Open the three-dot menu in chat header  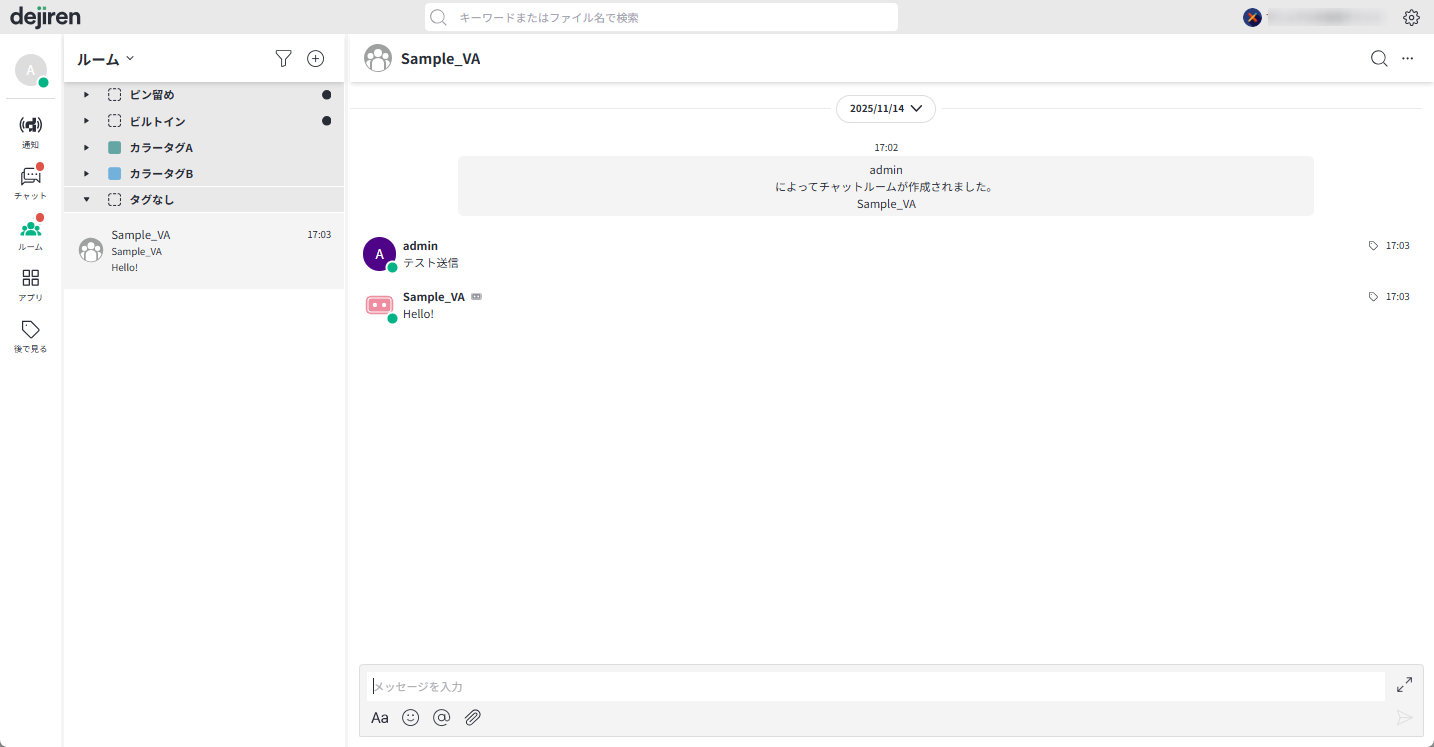[x=1407, y=58]
